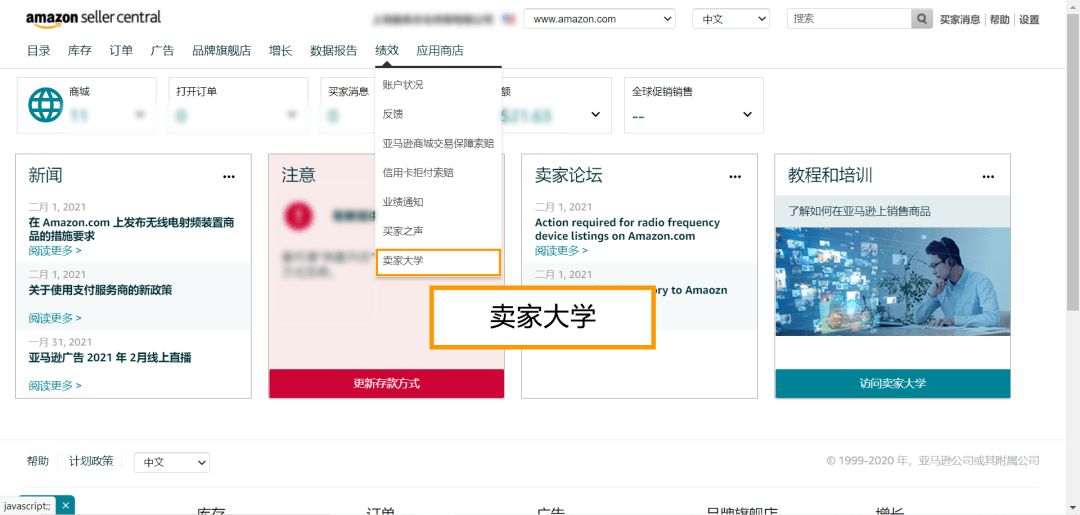Close the javascript status bar with X

tap(65, 505)
